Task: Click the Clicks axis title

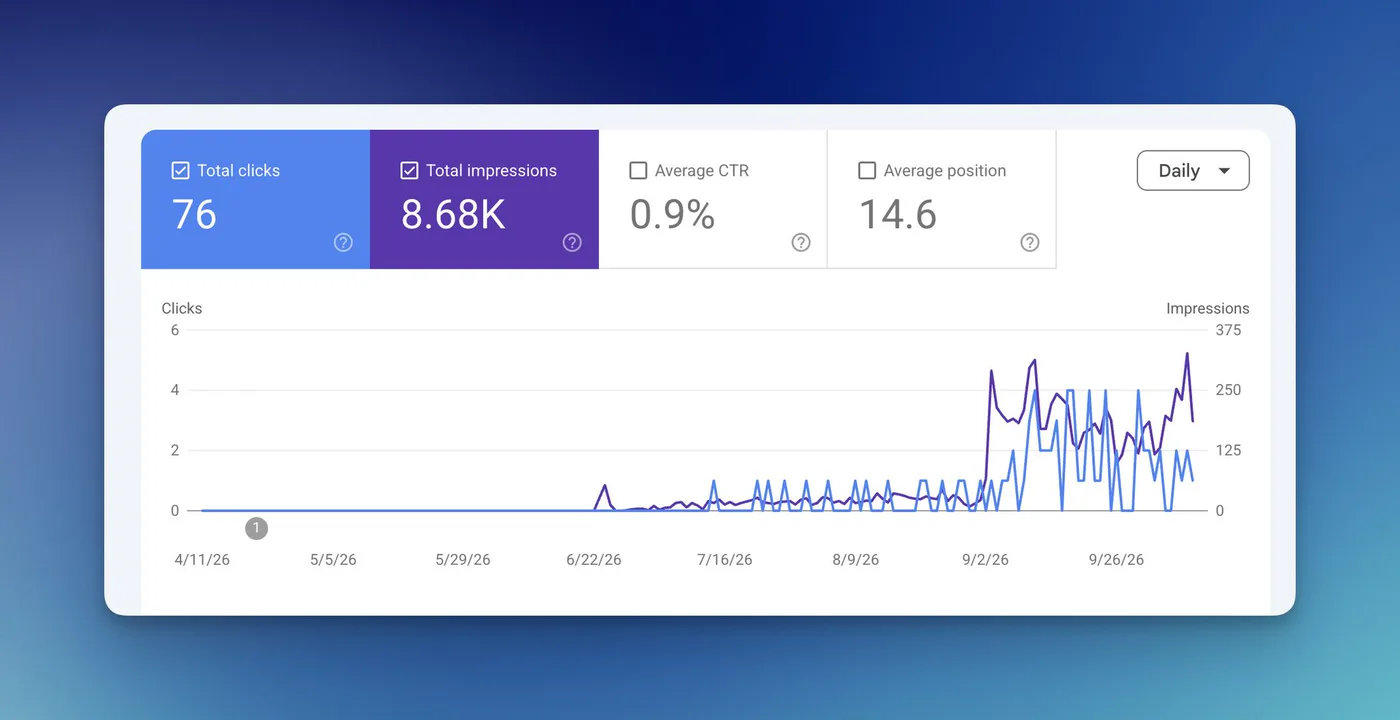Action: [x=182, y=308]
